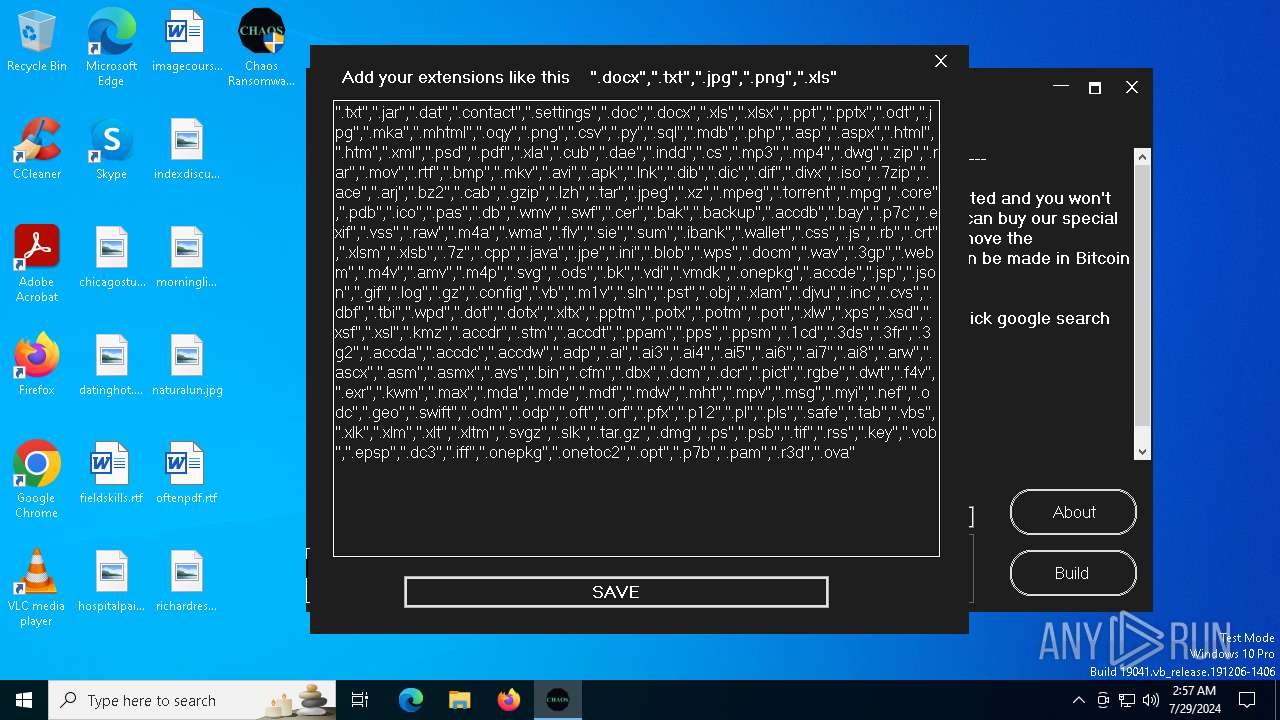Open Microsoft Edge desktop shortcut

pos(111,48)
